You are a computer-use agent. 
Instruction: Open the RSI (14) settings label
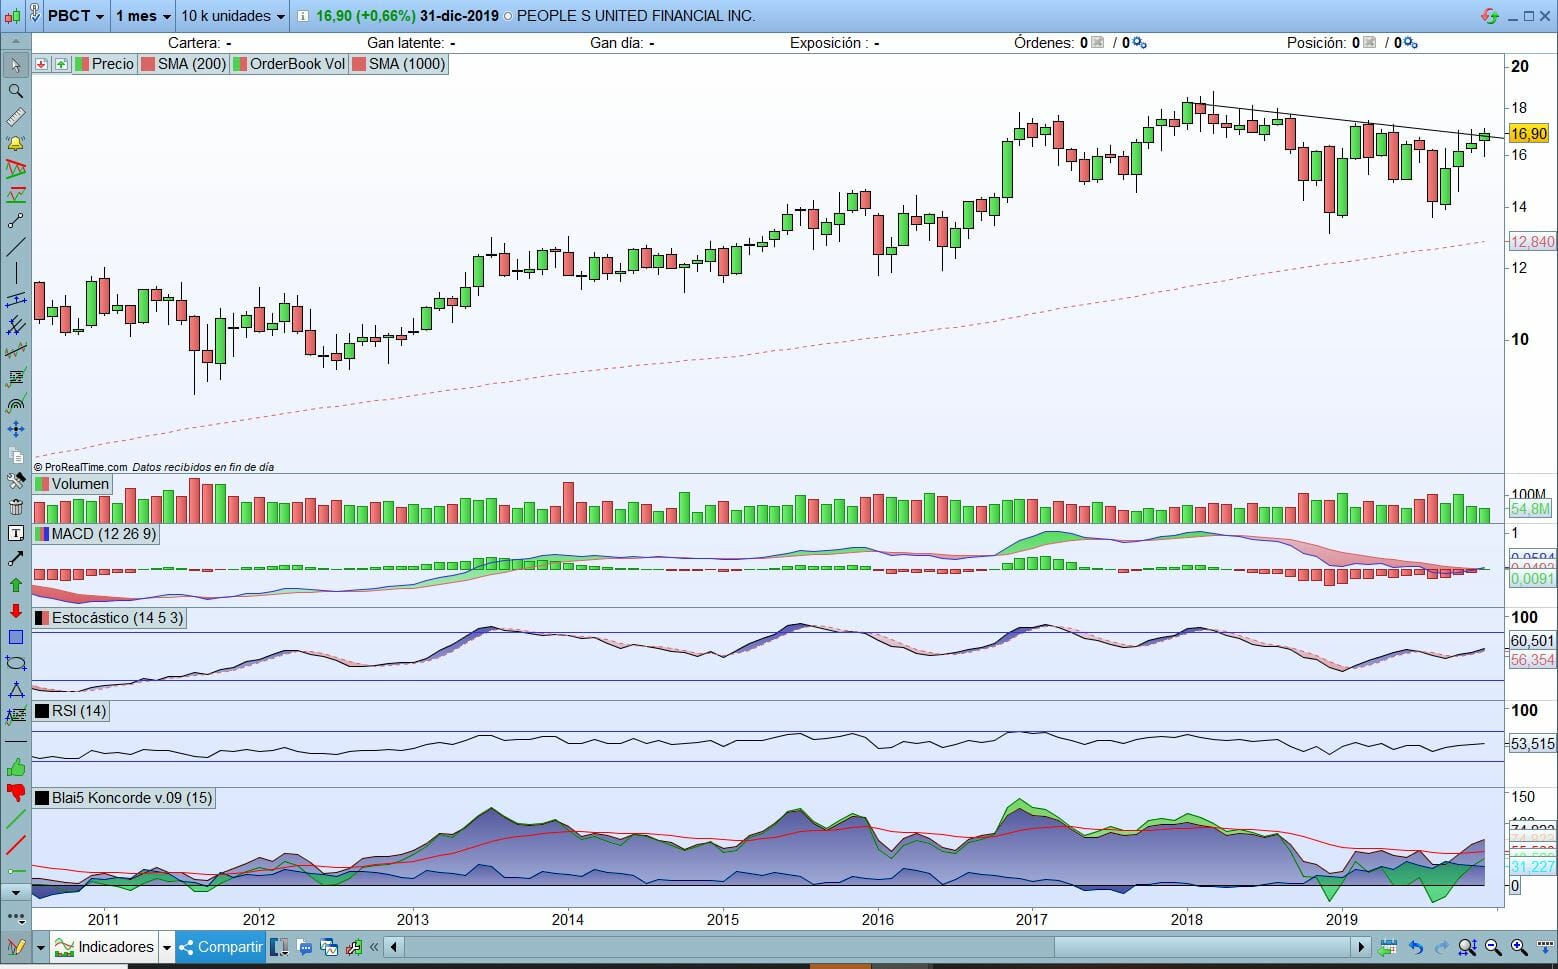click(71, 711)
